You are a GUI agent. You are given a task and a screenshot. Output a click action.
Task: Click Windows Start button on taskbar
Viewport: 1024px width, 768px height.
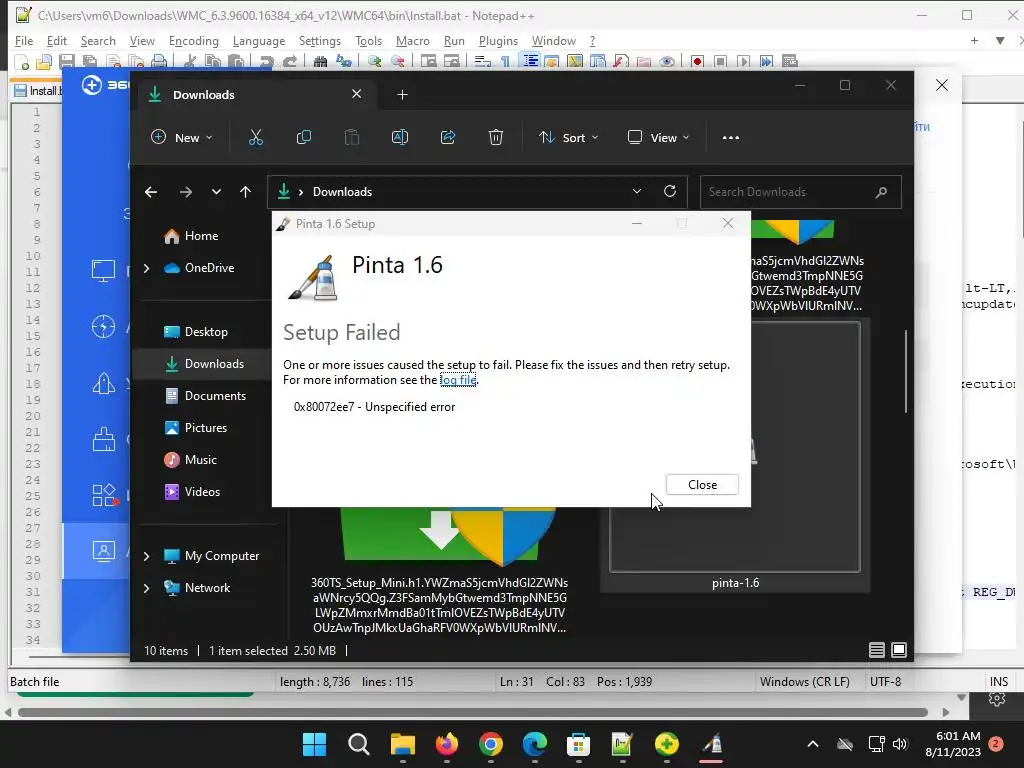pyautogui.click(x=314, y=744)
